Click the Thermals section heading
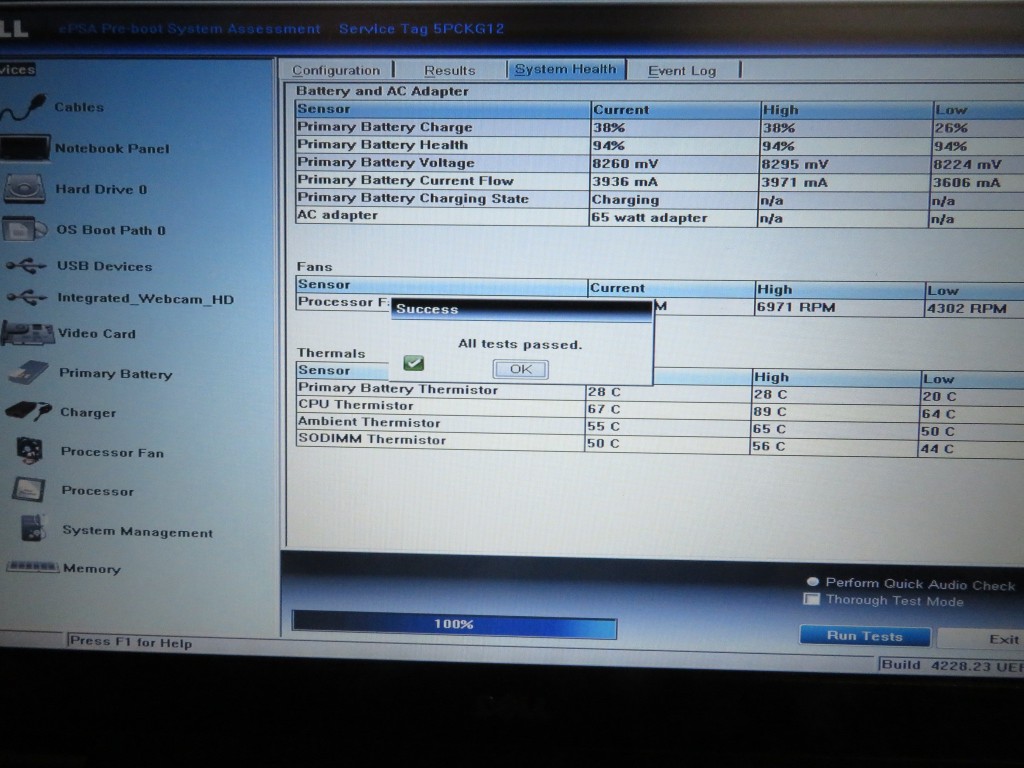Screen dimensions: 1024x768 [x=331, y=353]
